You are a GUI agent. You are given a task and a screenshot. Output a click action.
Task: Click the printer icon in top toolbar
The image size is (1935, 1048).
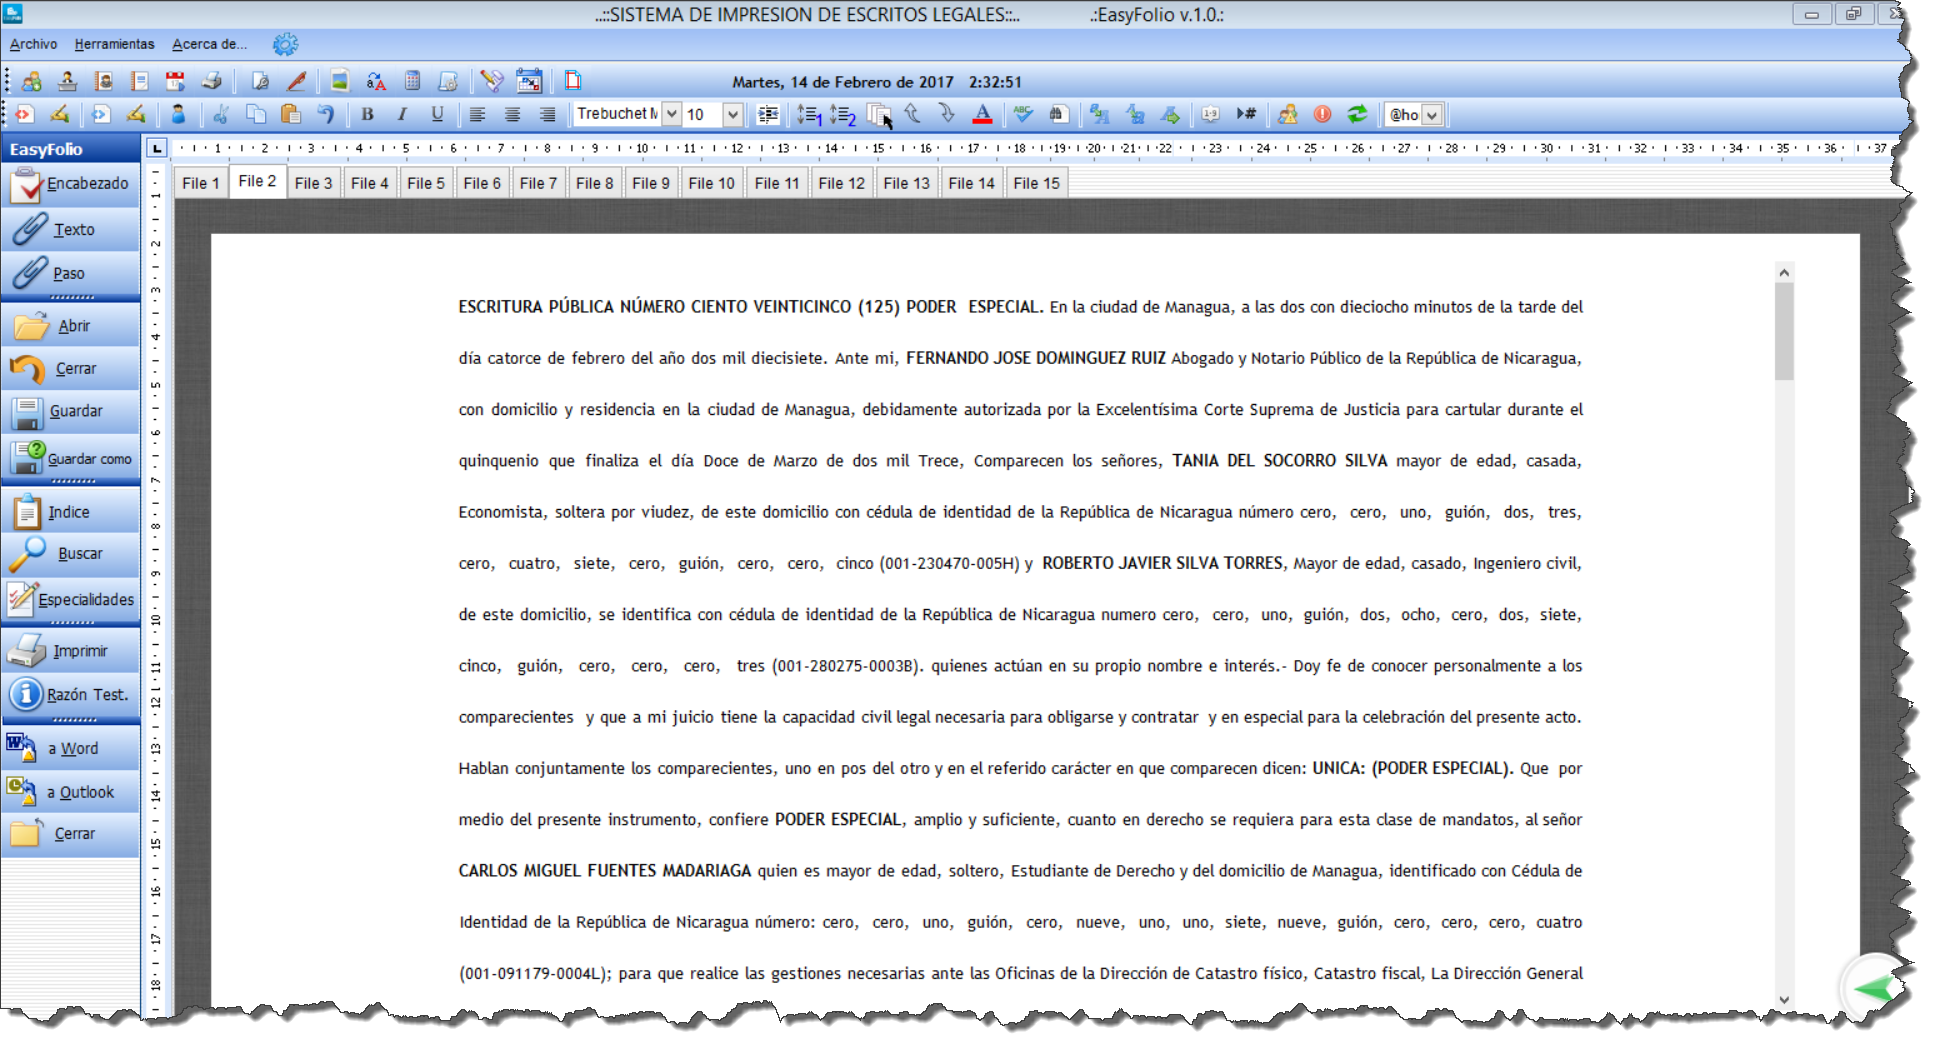coord(211,81)
